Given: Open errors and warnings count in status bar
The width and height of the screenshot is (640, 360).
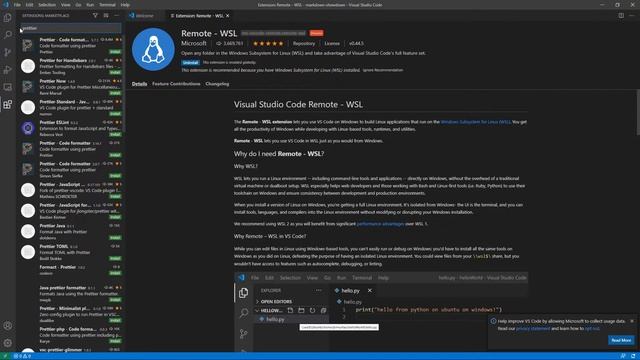Looking at the screenshot, I should click(x=22, y=356).
